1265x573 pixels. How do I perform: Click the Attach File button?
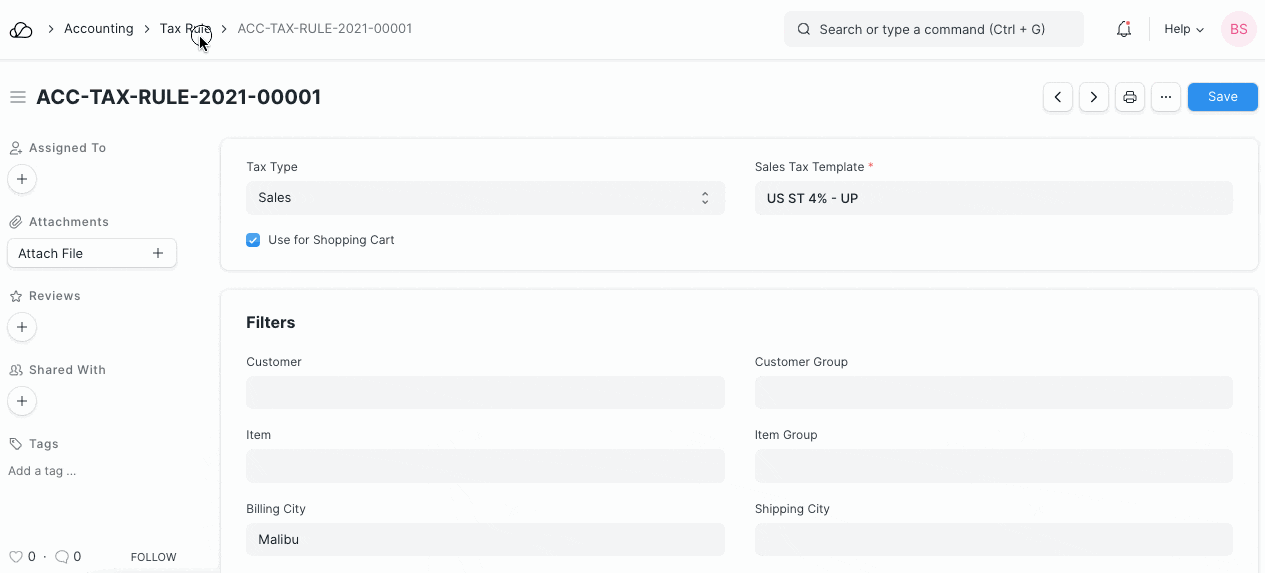pyautogui.click(x=91, y=253)
